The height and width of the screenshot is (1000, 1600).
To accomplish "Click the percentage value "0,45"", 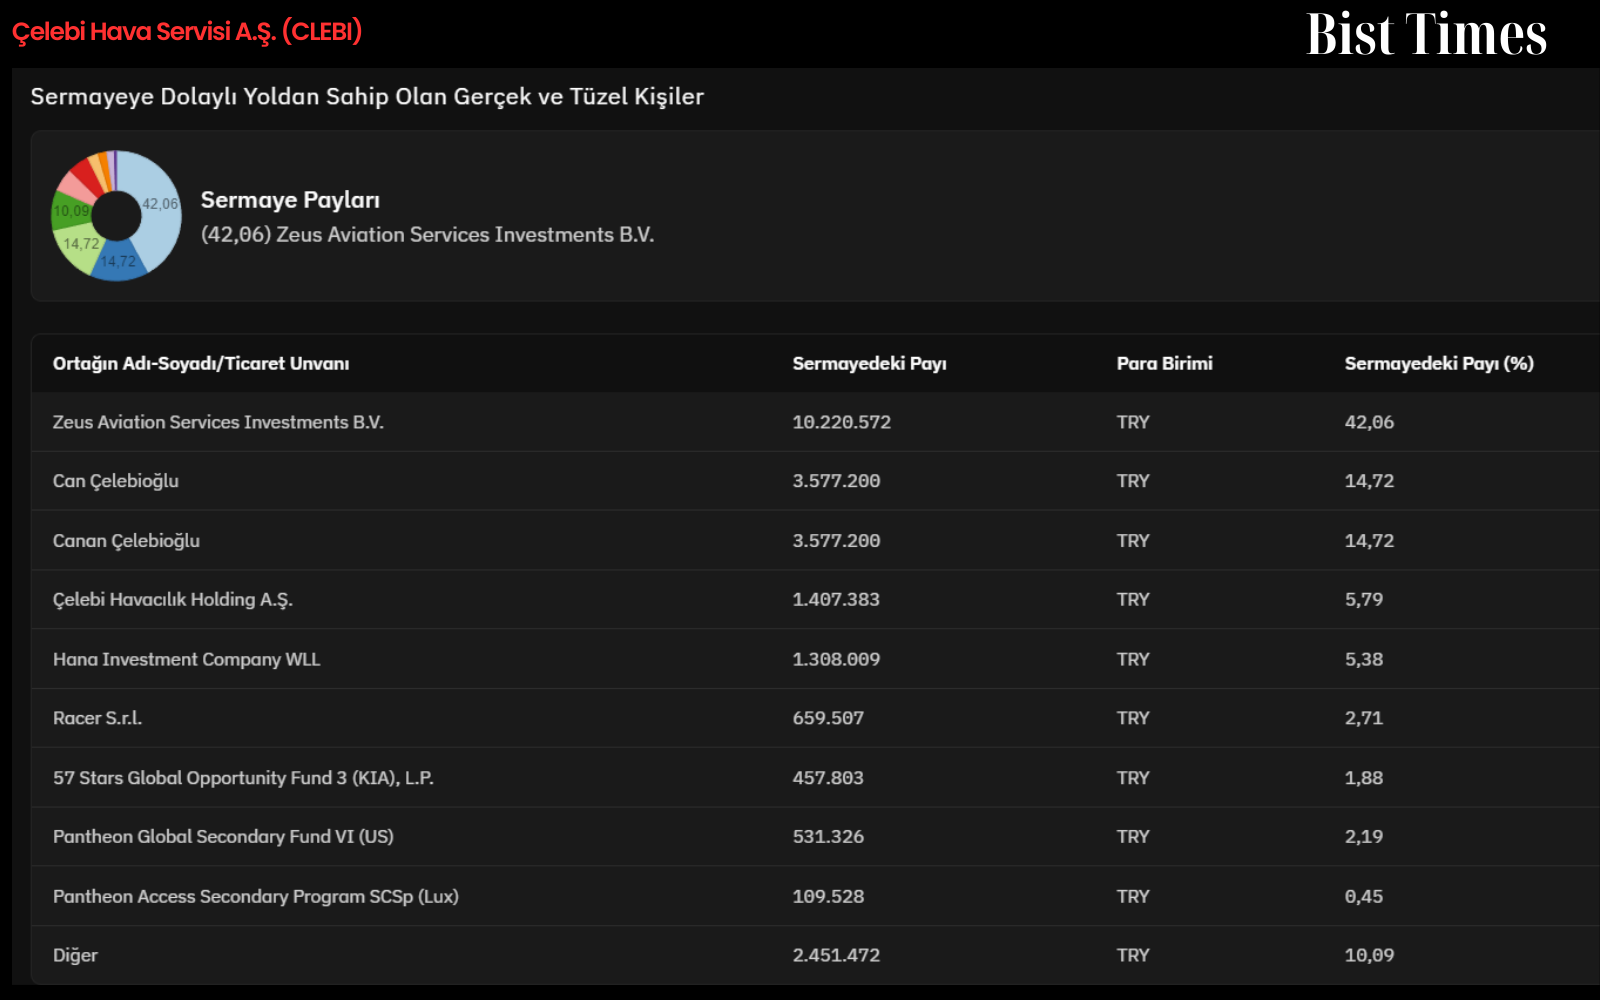I will tap(1364, 897).
